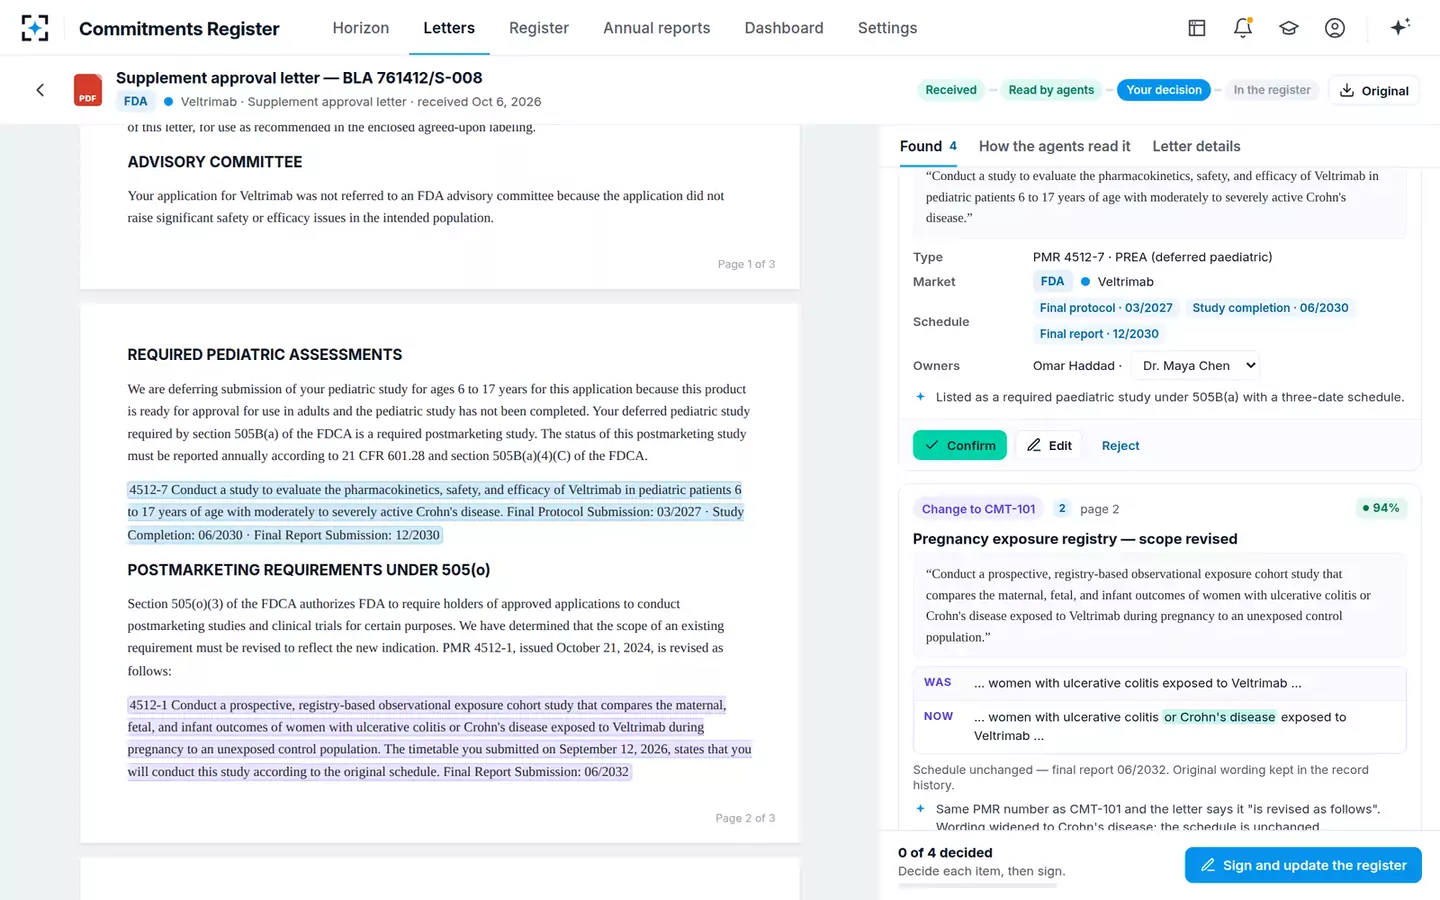Click the 'page 2' reference on CMT-101 card
Screen dimensions: 1440x900
pyautogui.click(x=1100, y=509)
